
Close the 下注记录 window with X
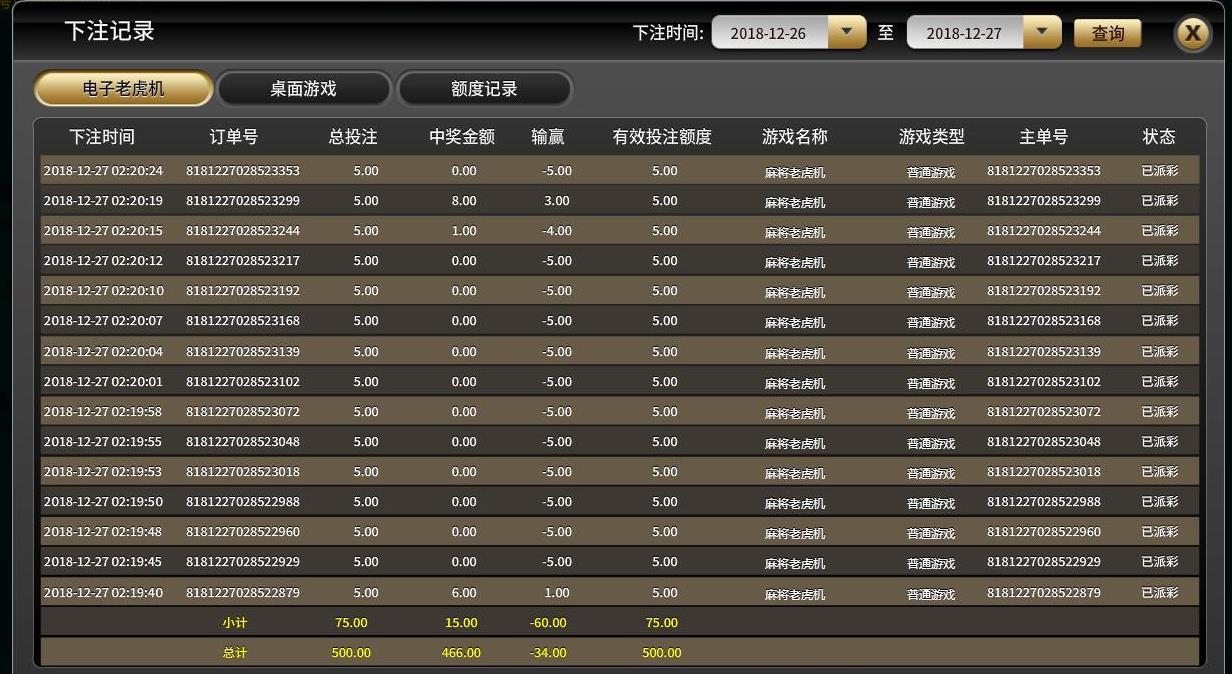[x=1192, y=33]
